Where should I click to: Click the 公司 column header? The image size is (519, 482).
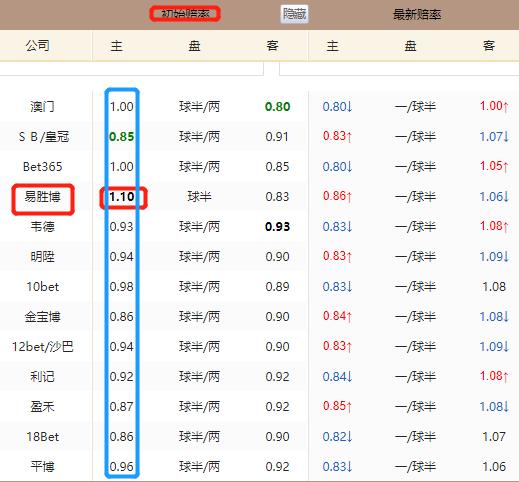(38, 46)
